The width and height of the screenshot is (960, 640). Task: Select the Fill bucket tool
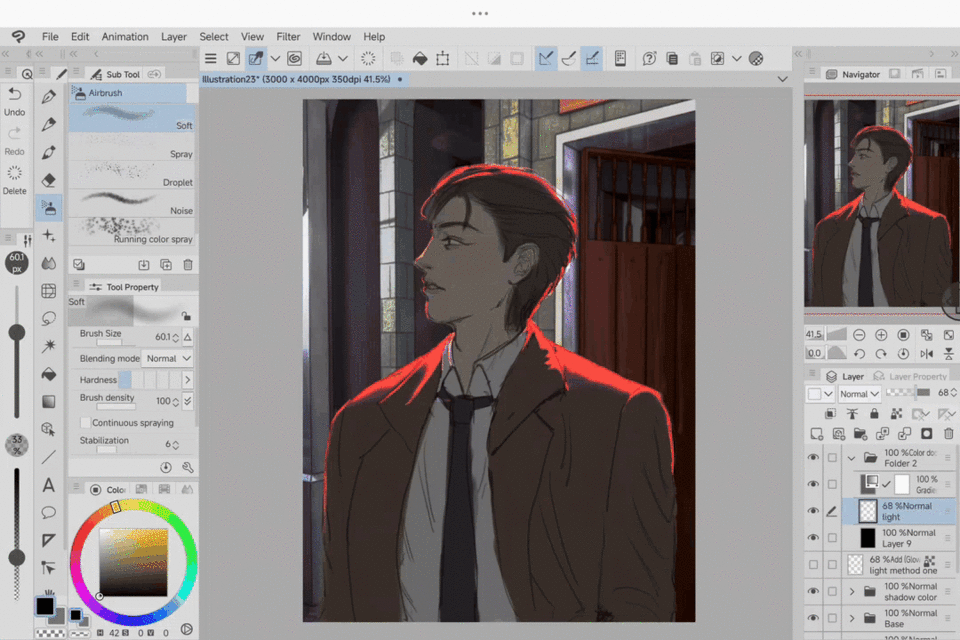tap(48, 374)
